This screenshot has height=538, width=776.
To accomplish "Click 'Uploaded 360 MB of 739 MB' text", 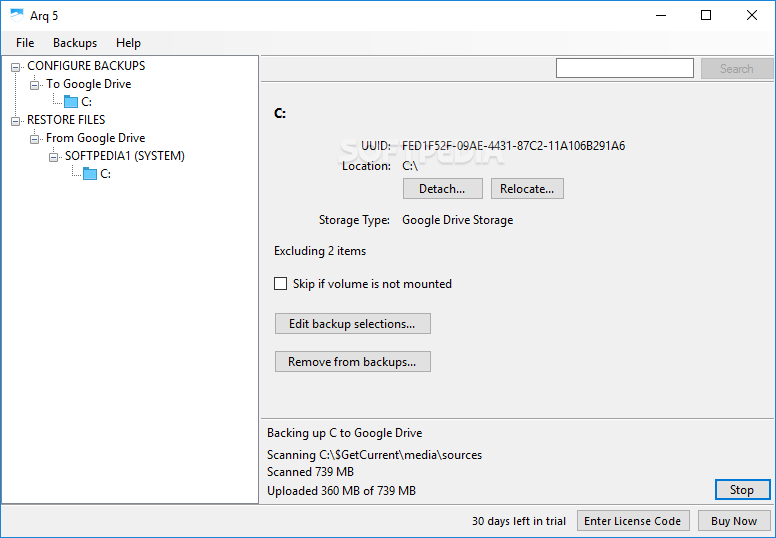I will (x=341, y=491).
